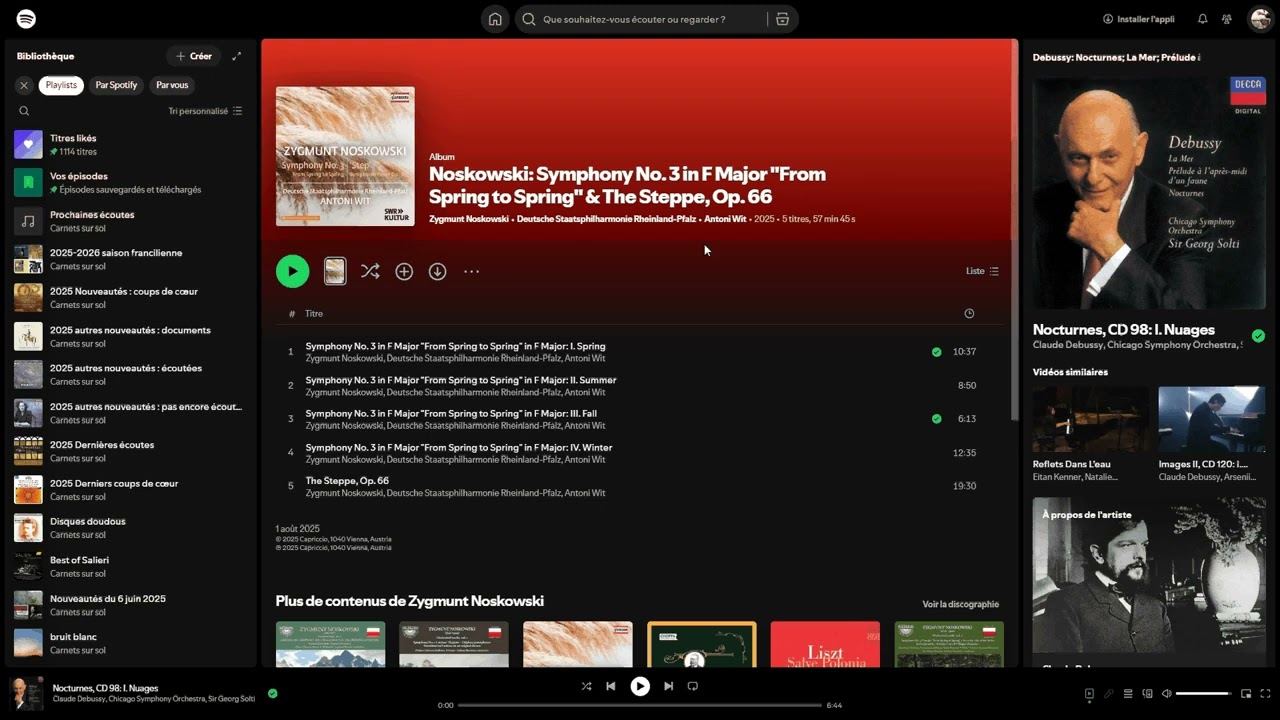Image resolution: width=1280 pixels, height=720 pixels.
Task: Open the 2025 Dernières écoutes playlist
Action: click(x=130, y=451)
